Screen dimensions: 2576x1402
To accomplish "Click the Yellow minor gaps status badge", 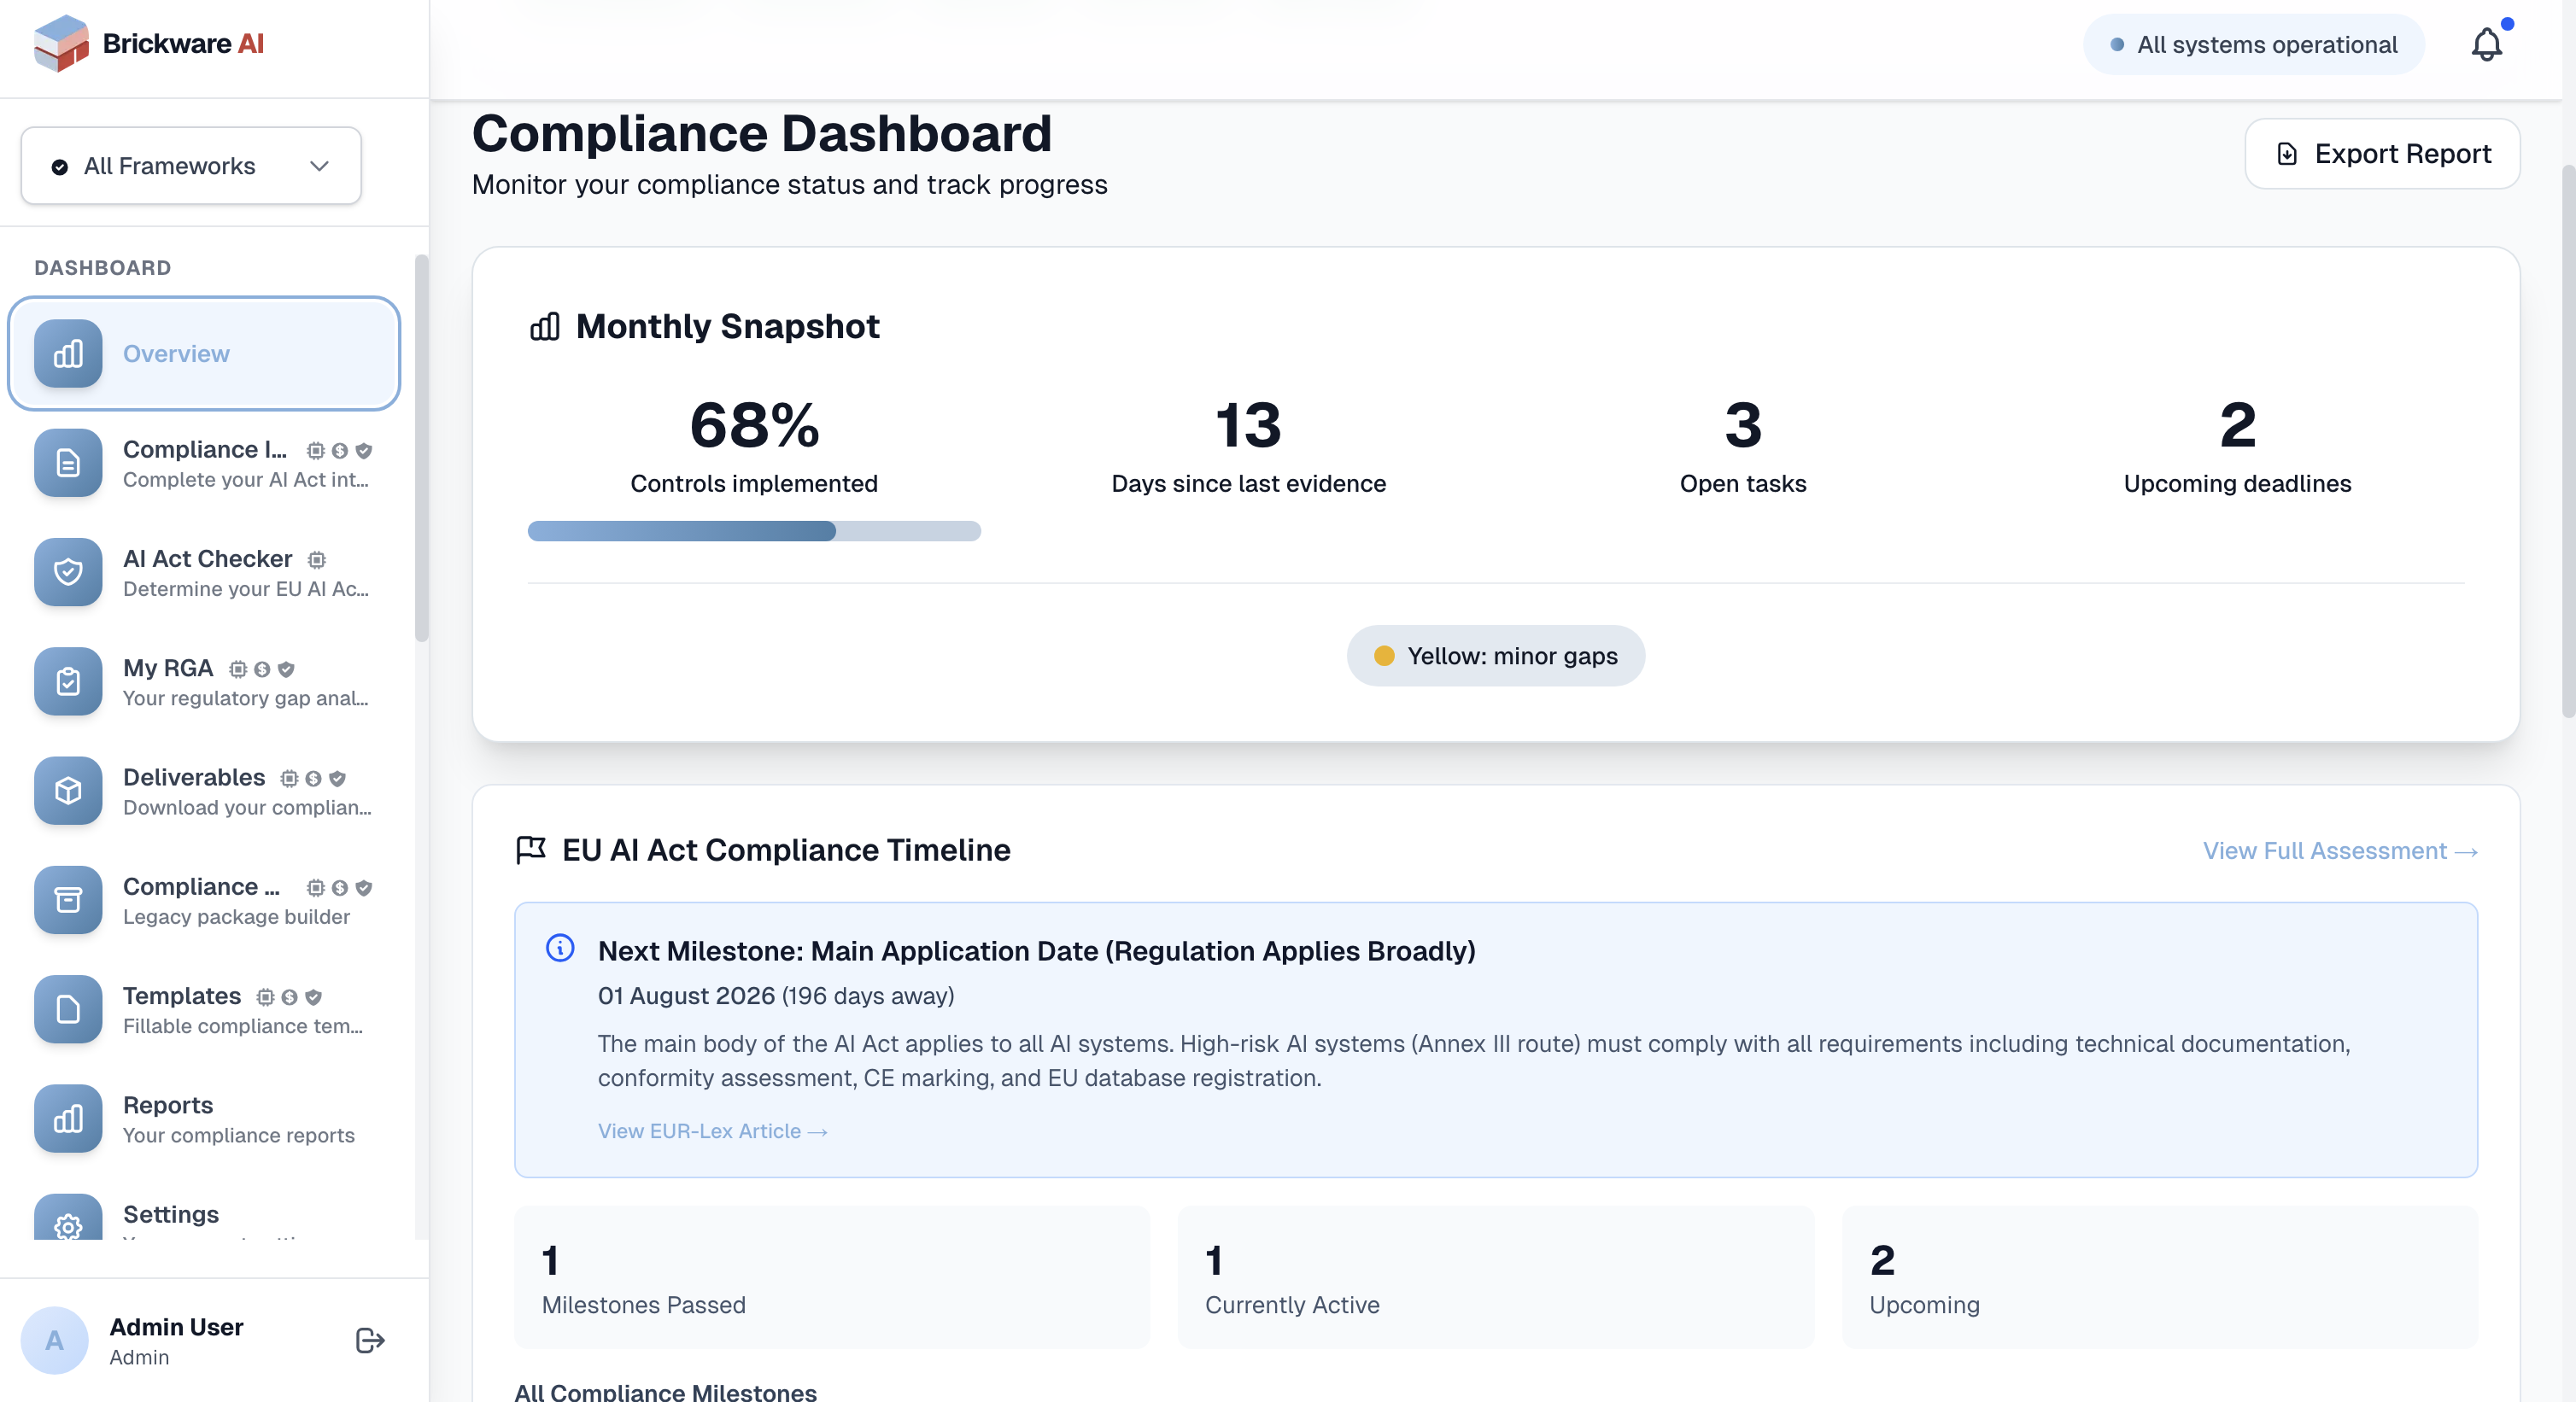I will [1495, 656].
